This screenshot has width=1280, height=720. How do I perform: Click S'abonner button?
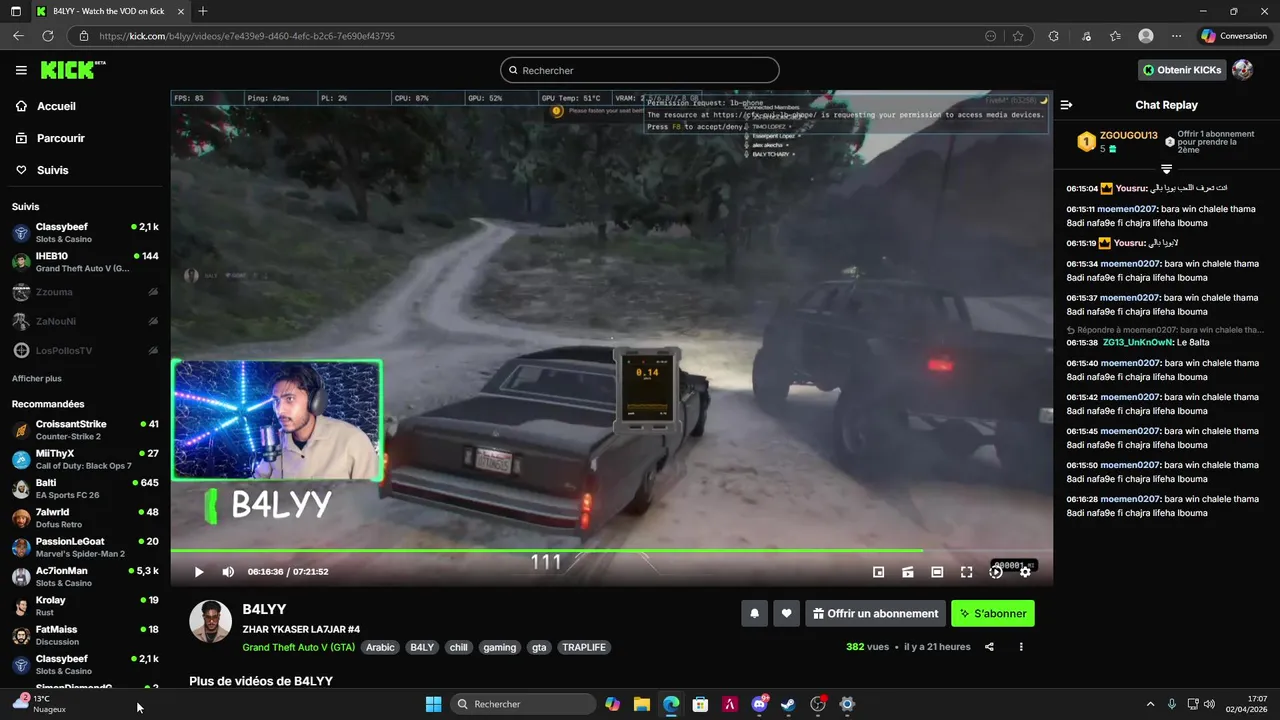coord(993,613)
